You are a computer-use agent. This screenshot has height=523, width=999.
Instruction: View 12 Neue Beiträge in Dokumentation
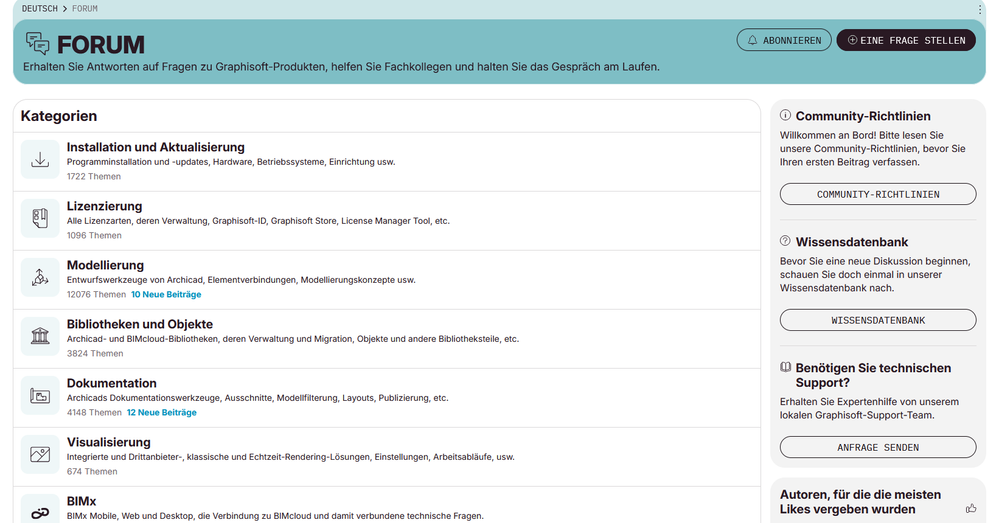pos(162,412)
